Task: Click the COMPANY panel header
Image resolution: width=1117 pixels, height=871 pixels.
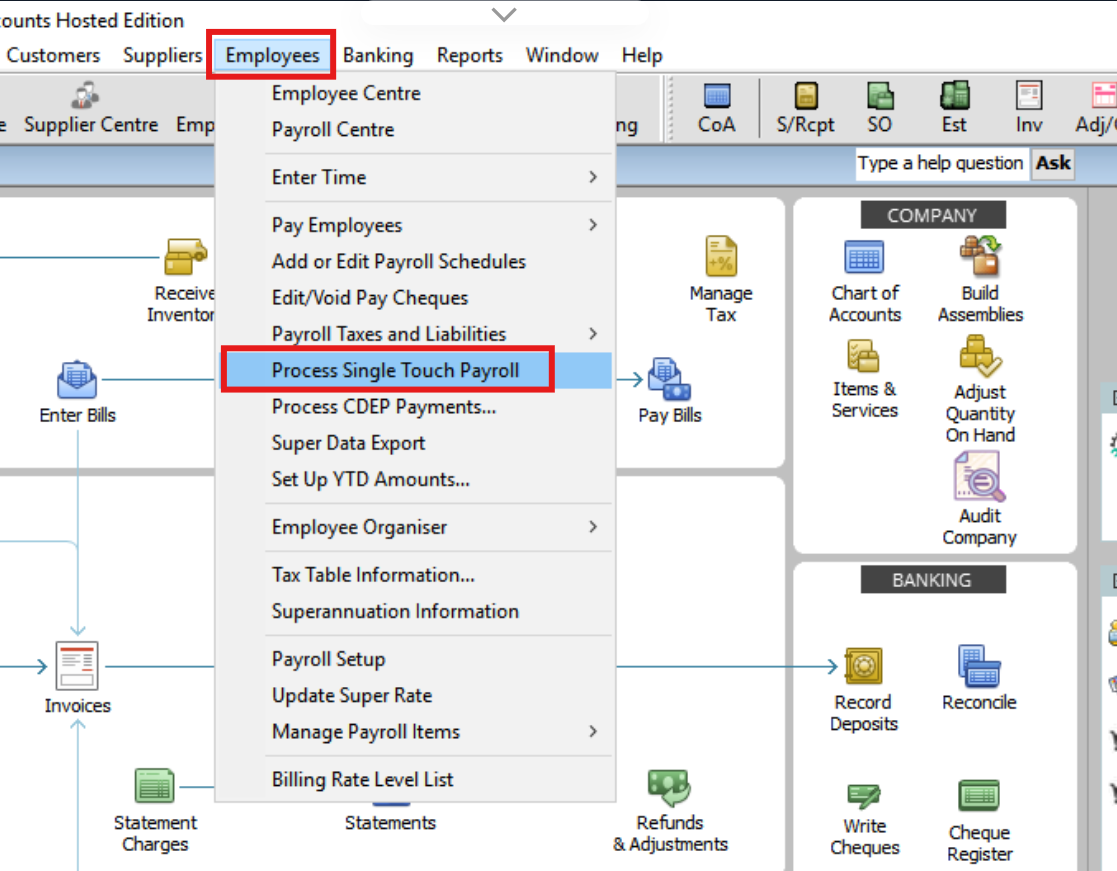Action: click(933, 215)
